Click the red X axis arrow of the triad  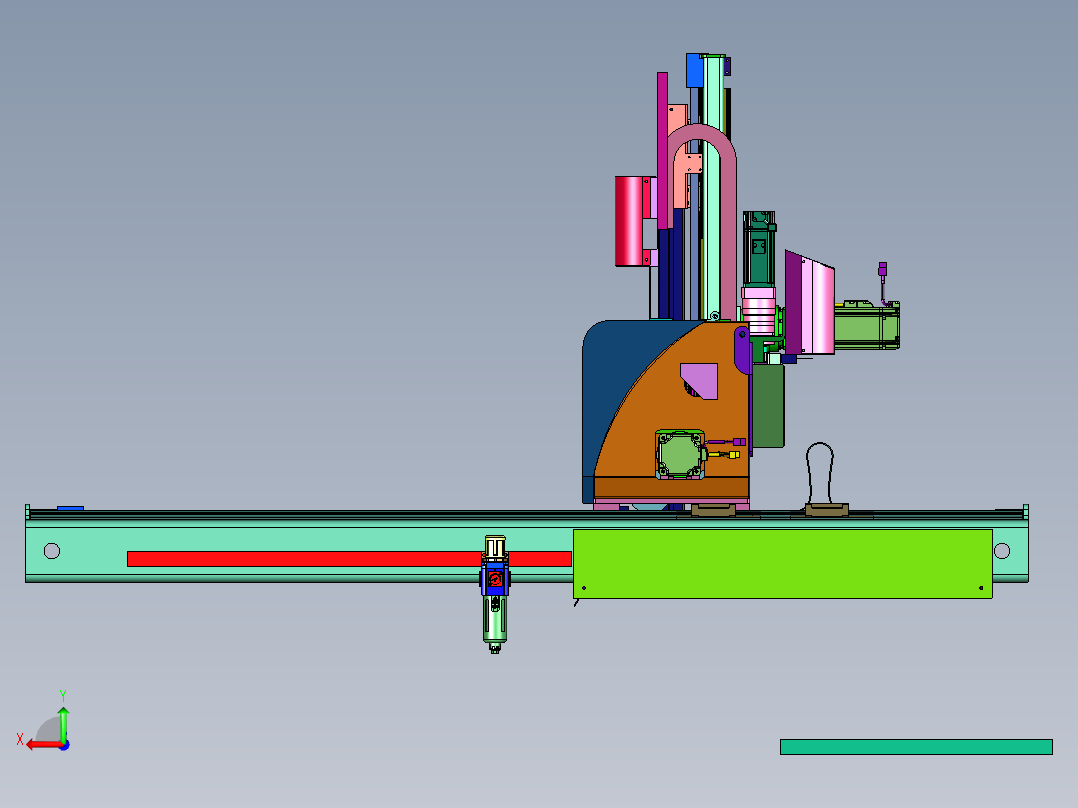43,745
